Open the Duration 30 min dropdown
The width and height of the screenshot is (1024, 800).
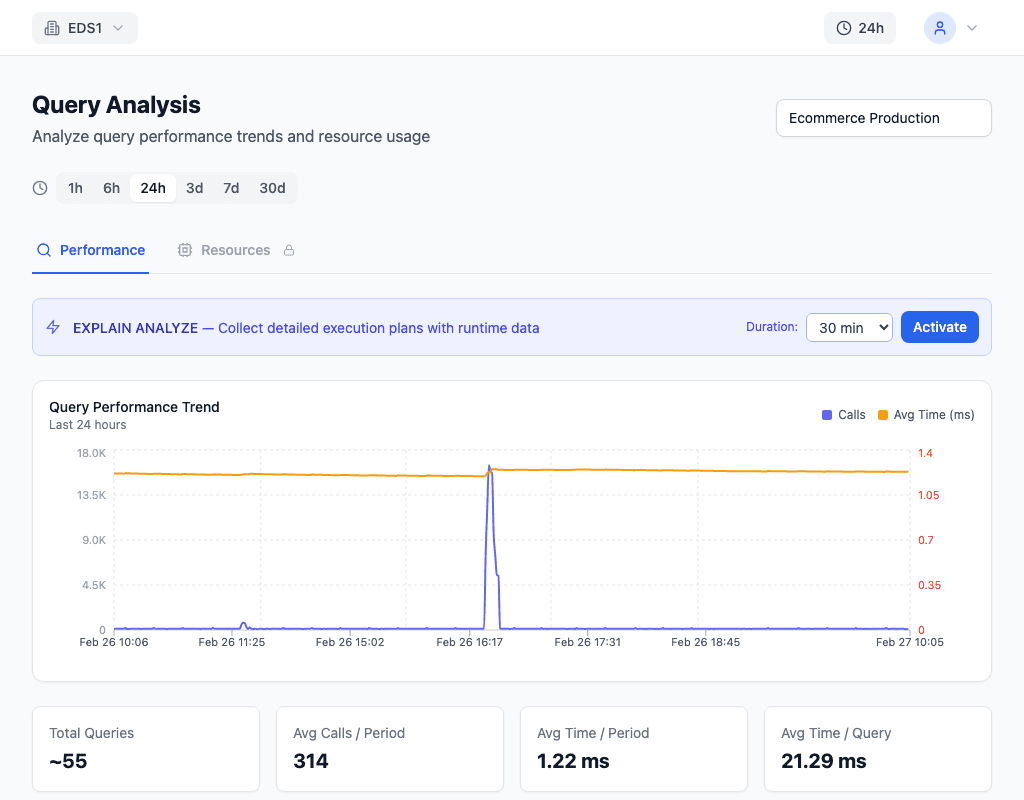pyautogui.click(x=849, y=327)
